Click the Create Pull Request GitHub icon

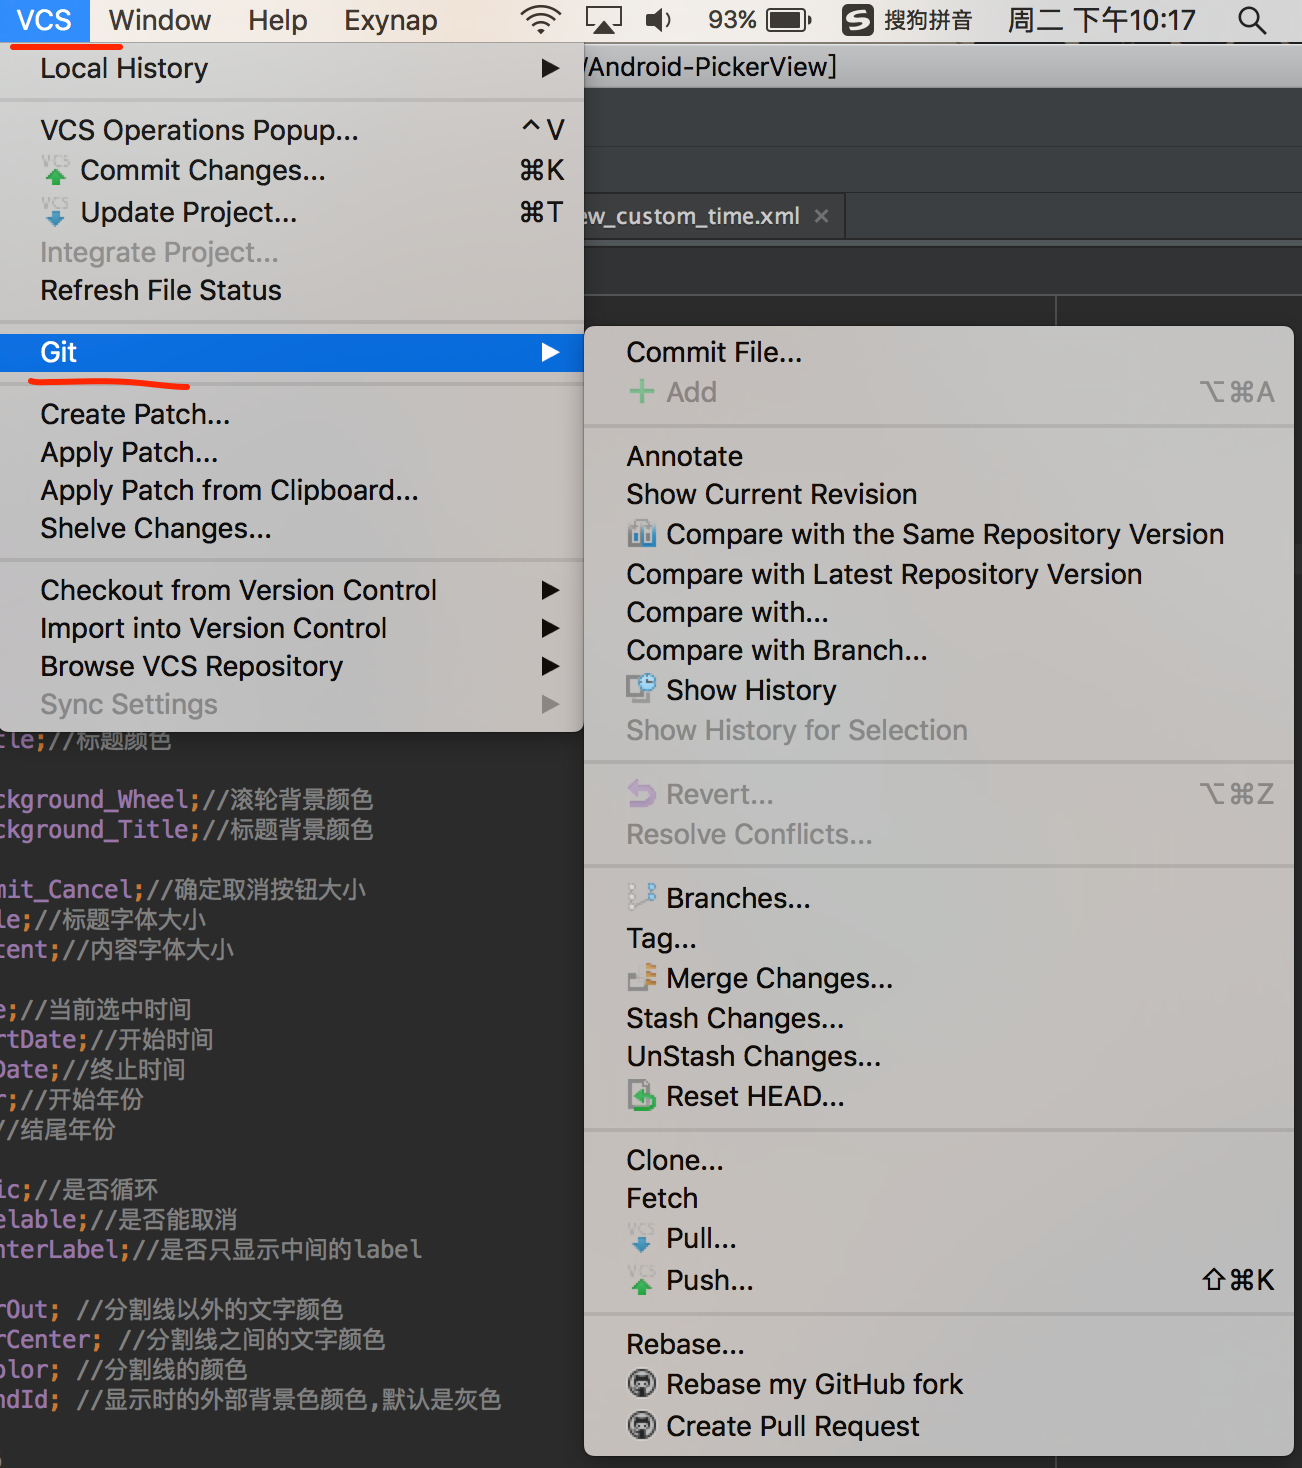[x=641, y=1425]
